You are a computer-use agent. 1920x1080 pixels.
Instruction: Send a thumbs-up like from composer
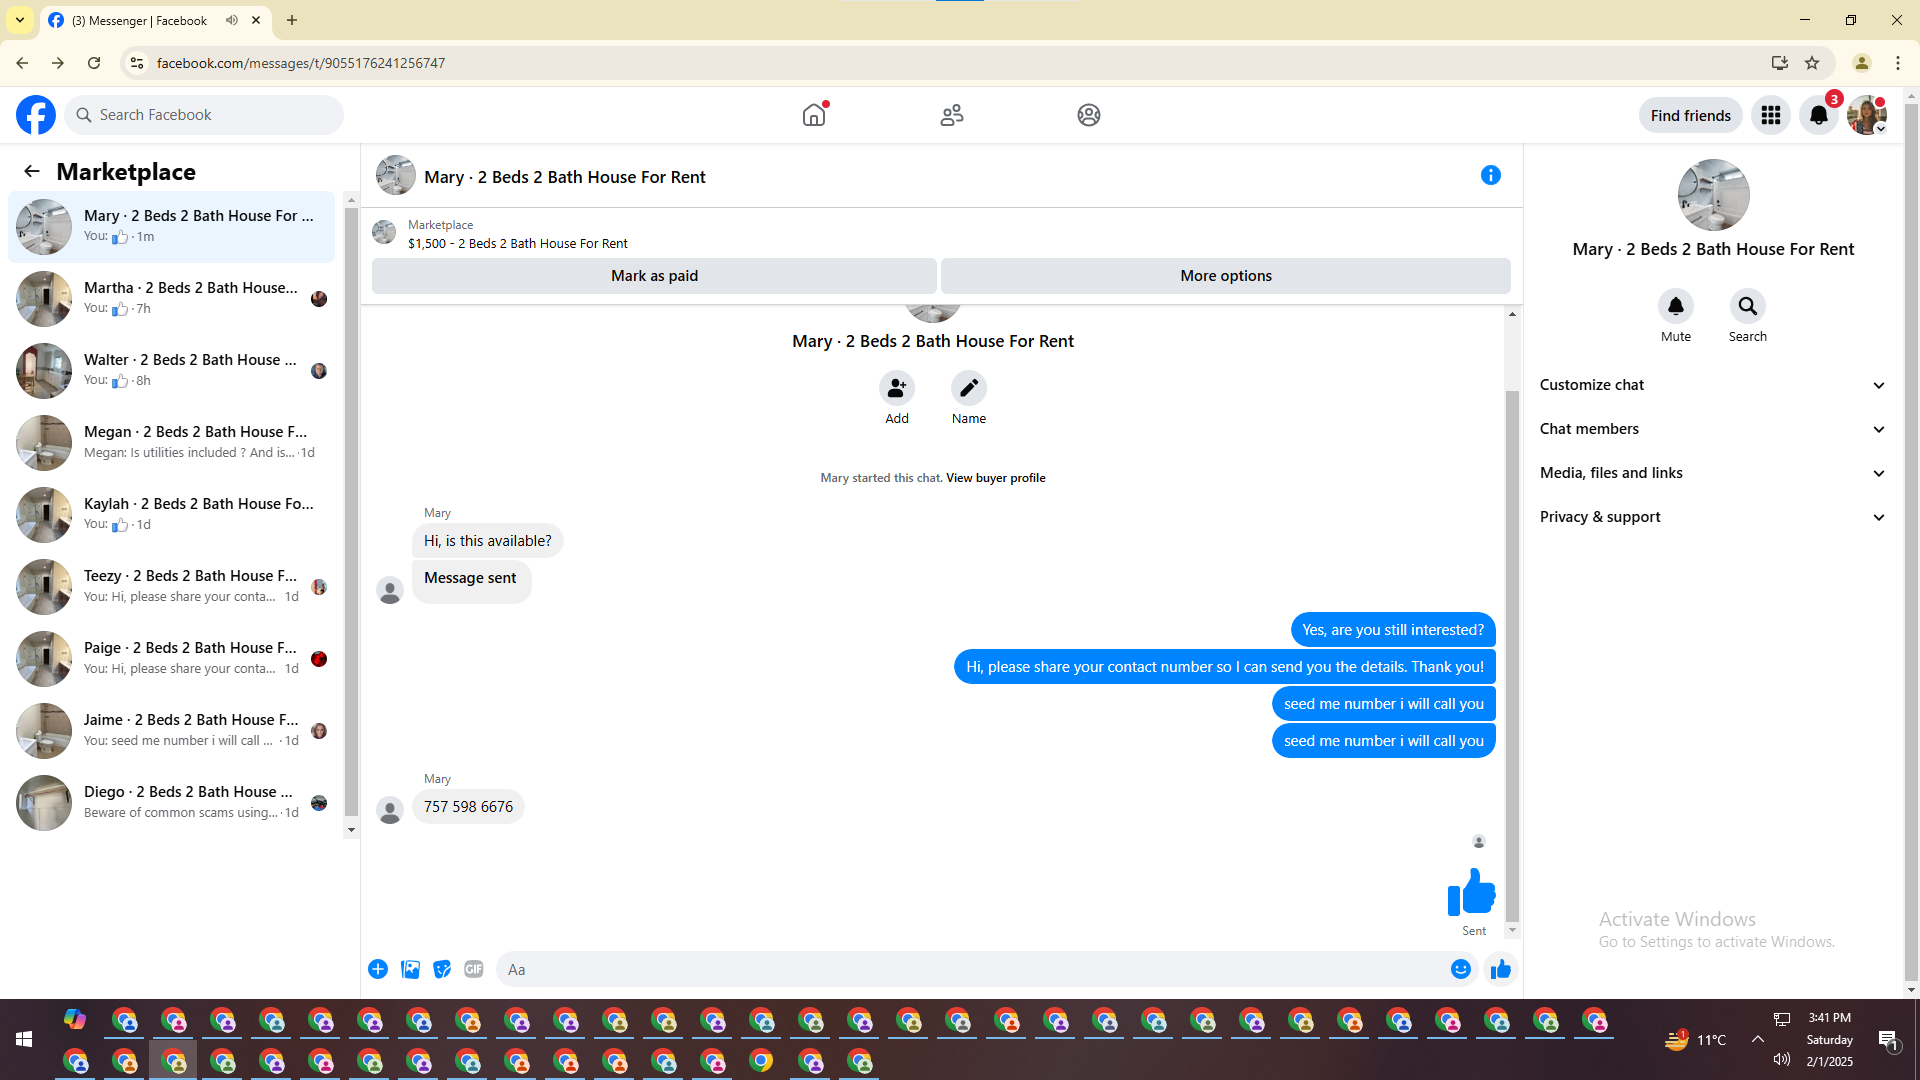coord(1500,969)
